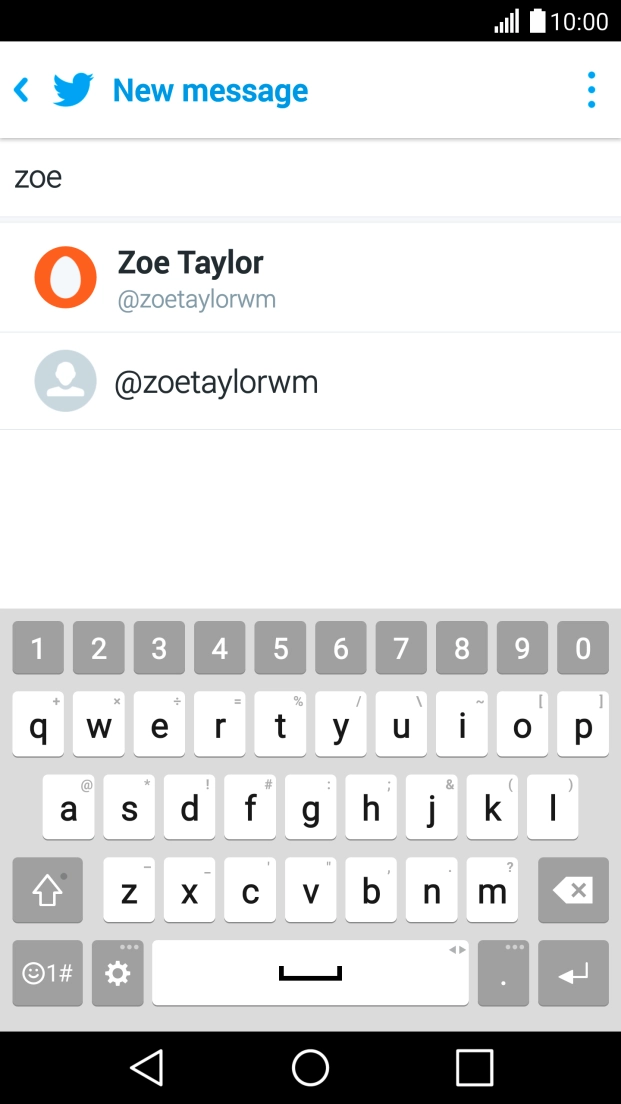Tap the back arrow beside the Twitter logo

tap(21, 89)
